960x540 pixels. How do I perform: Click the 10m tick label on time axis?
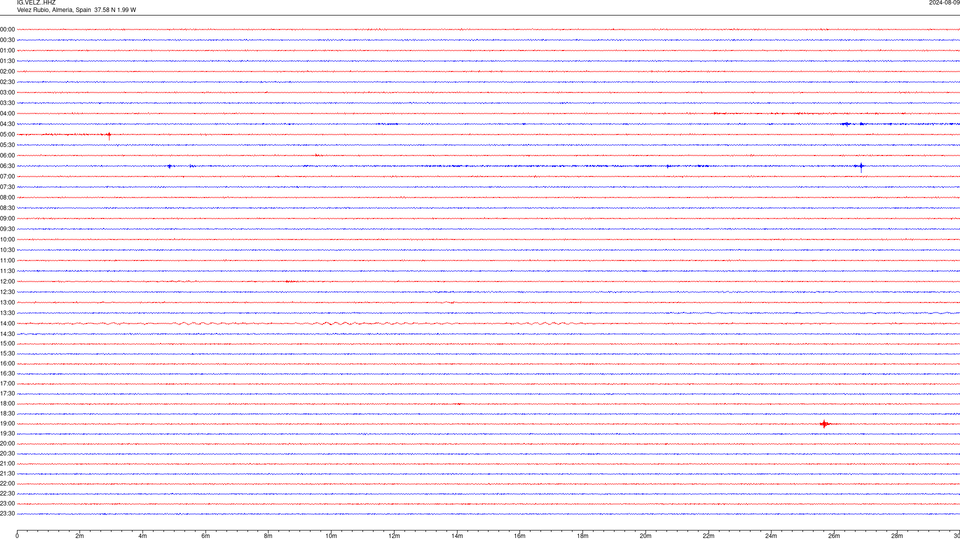coord(331,536)
